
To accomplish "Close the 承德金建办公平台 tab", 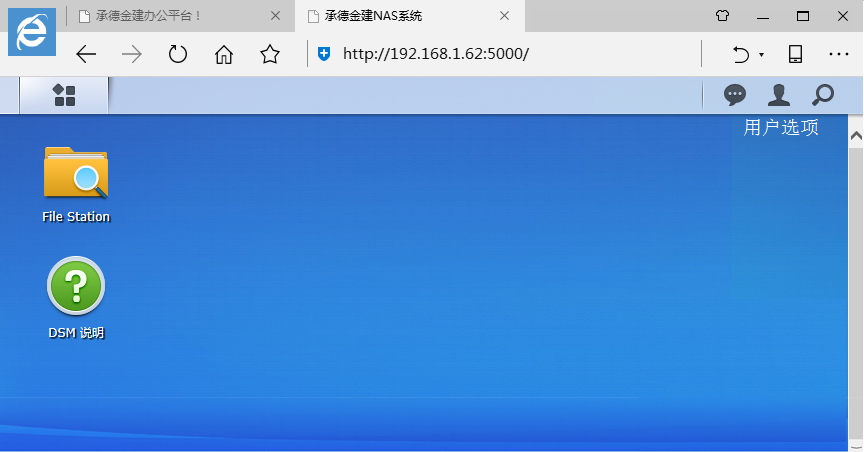I will tap(276, 16).
